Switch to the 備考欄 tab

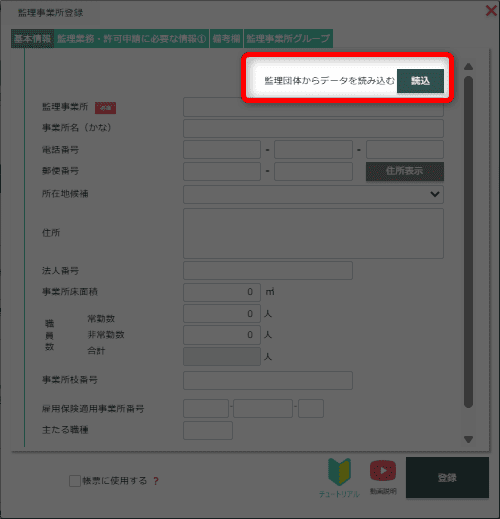click(x=226, y=39)
